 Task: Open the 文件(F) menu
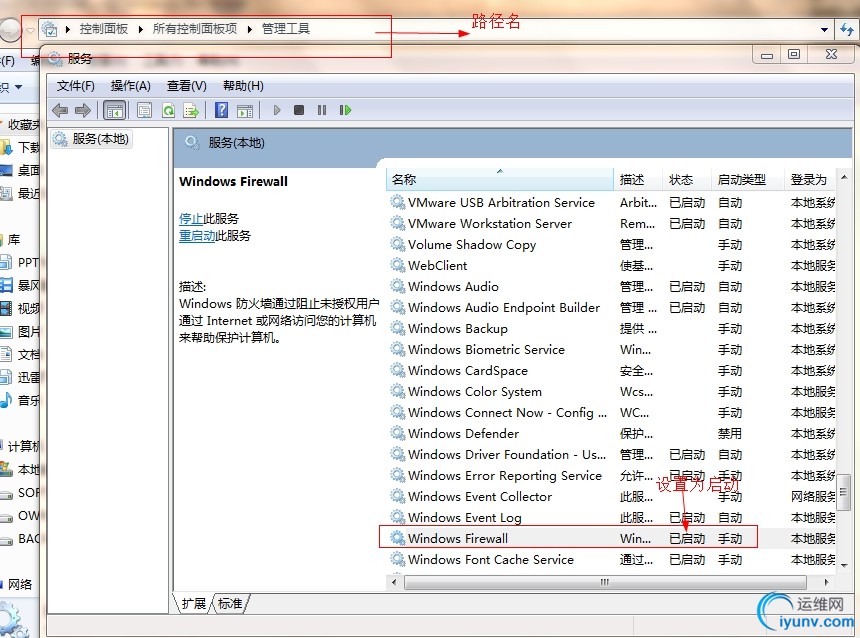76,86
